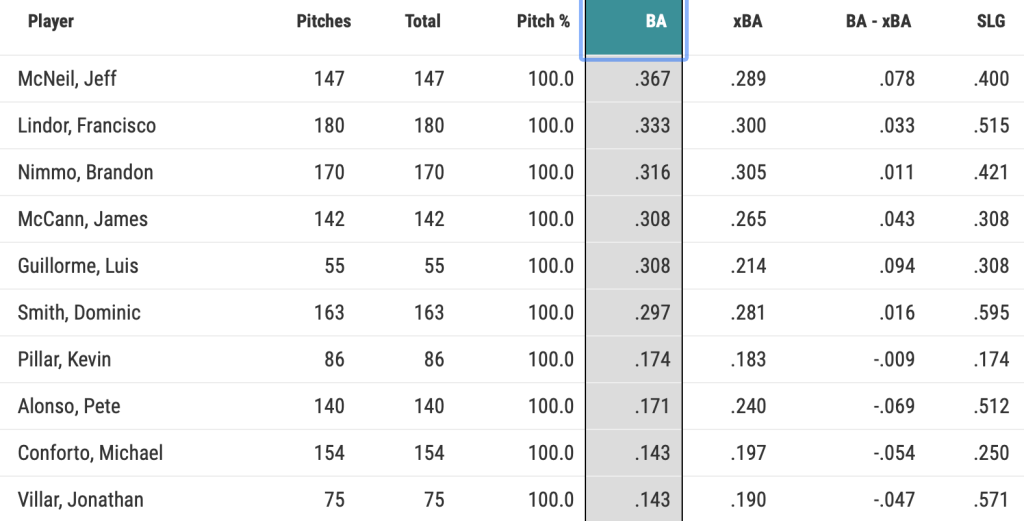Sort table by BA column header
The image size is (1024, 521).
click(655, 21)
